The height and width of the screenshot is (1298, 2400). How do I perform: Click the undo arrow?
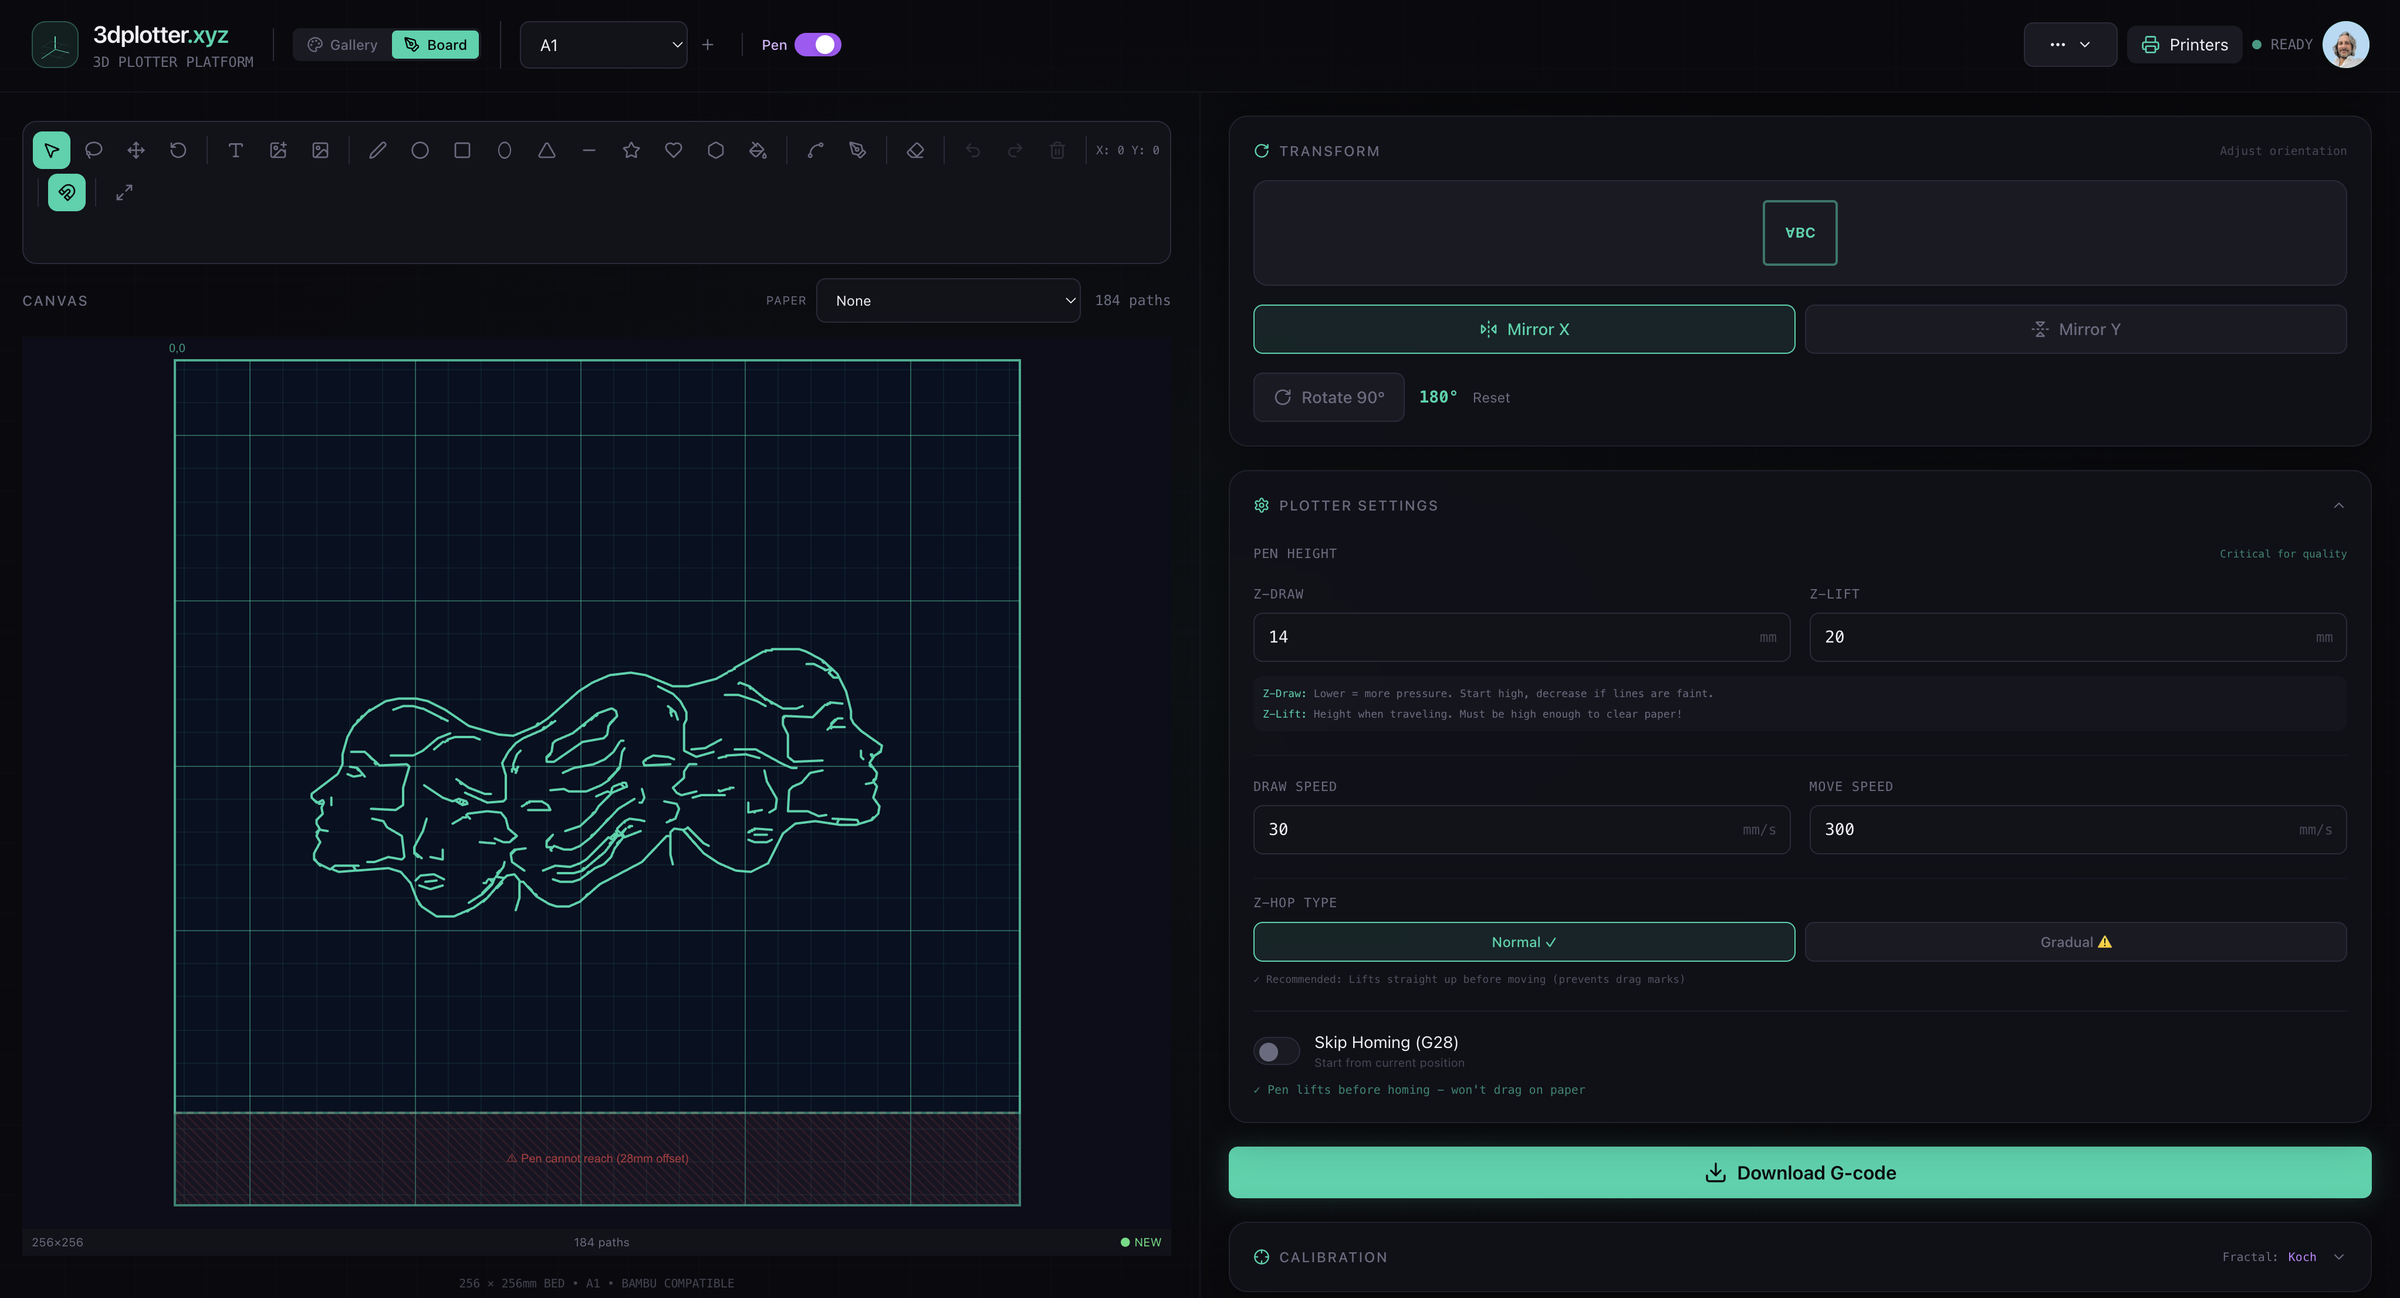(973, 150)
